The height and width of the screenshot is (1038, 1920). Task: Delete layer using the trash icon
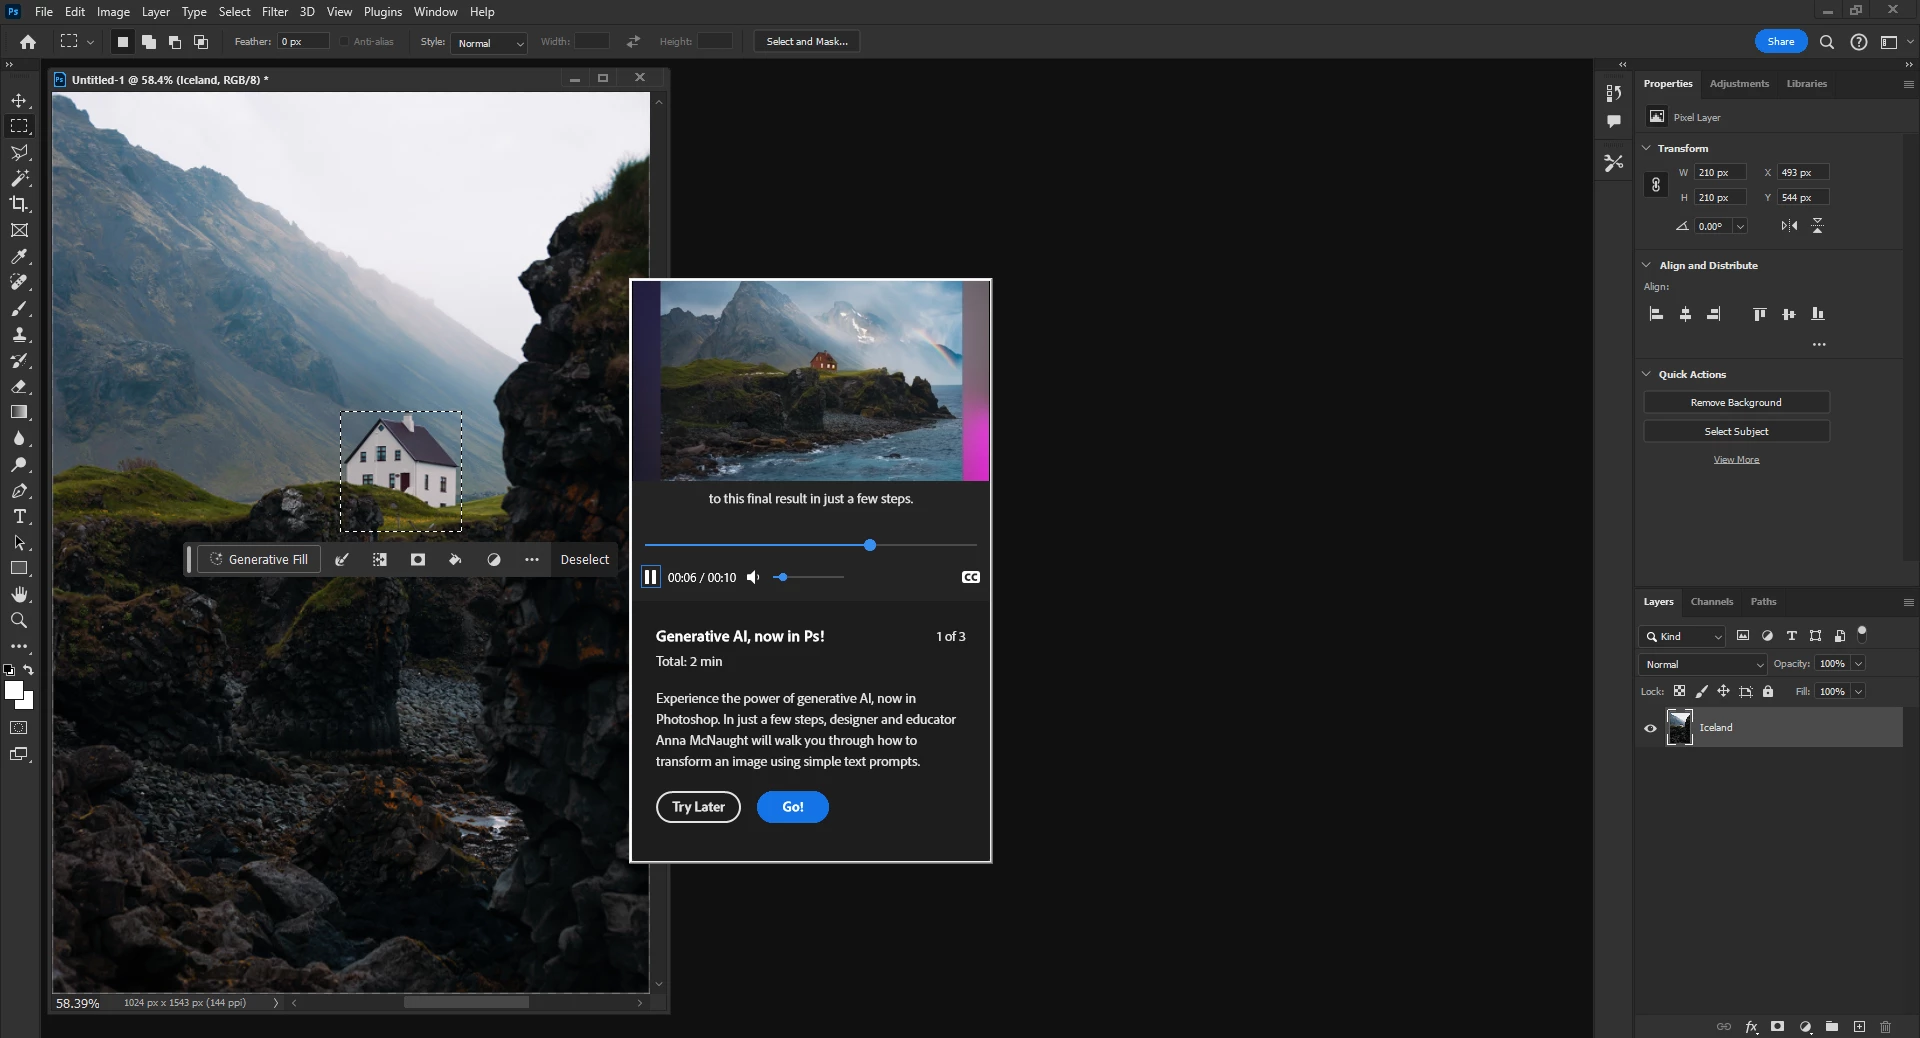[x=1885, y=1026]
